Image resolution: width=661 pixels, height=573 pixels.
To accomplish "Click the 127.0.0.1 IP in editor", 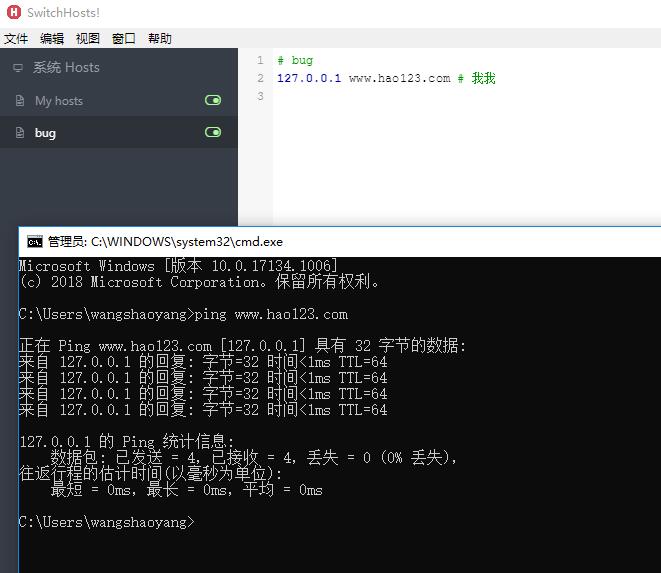I will [309, 78].
